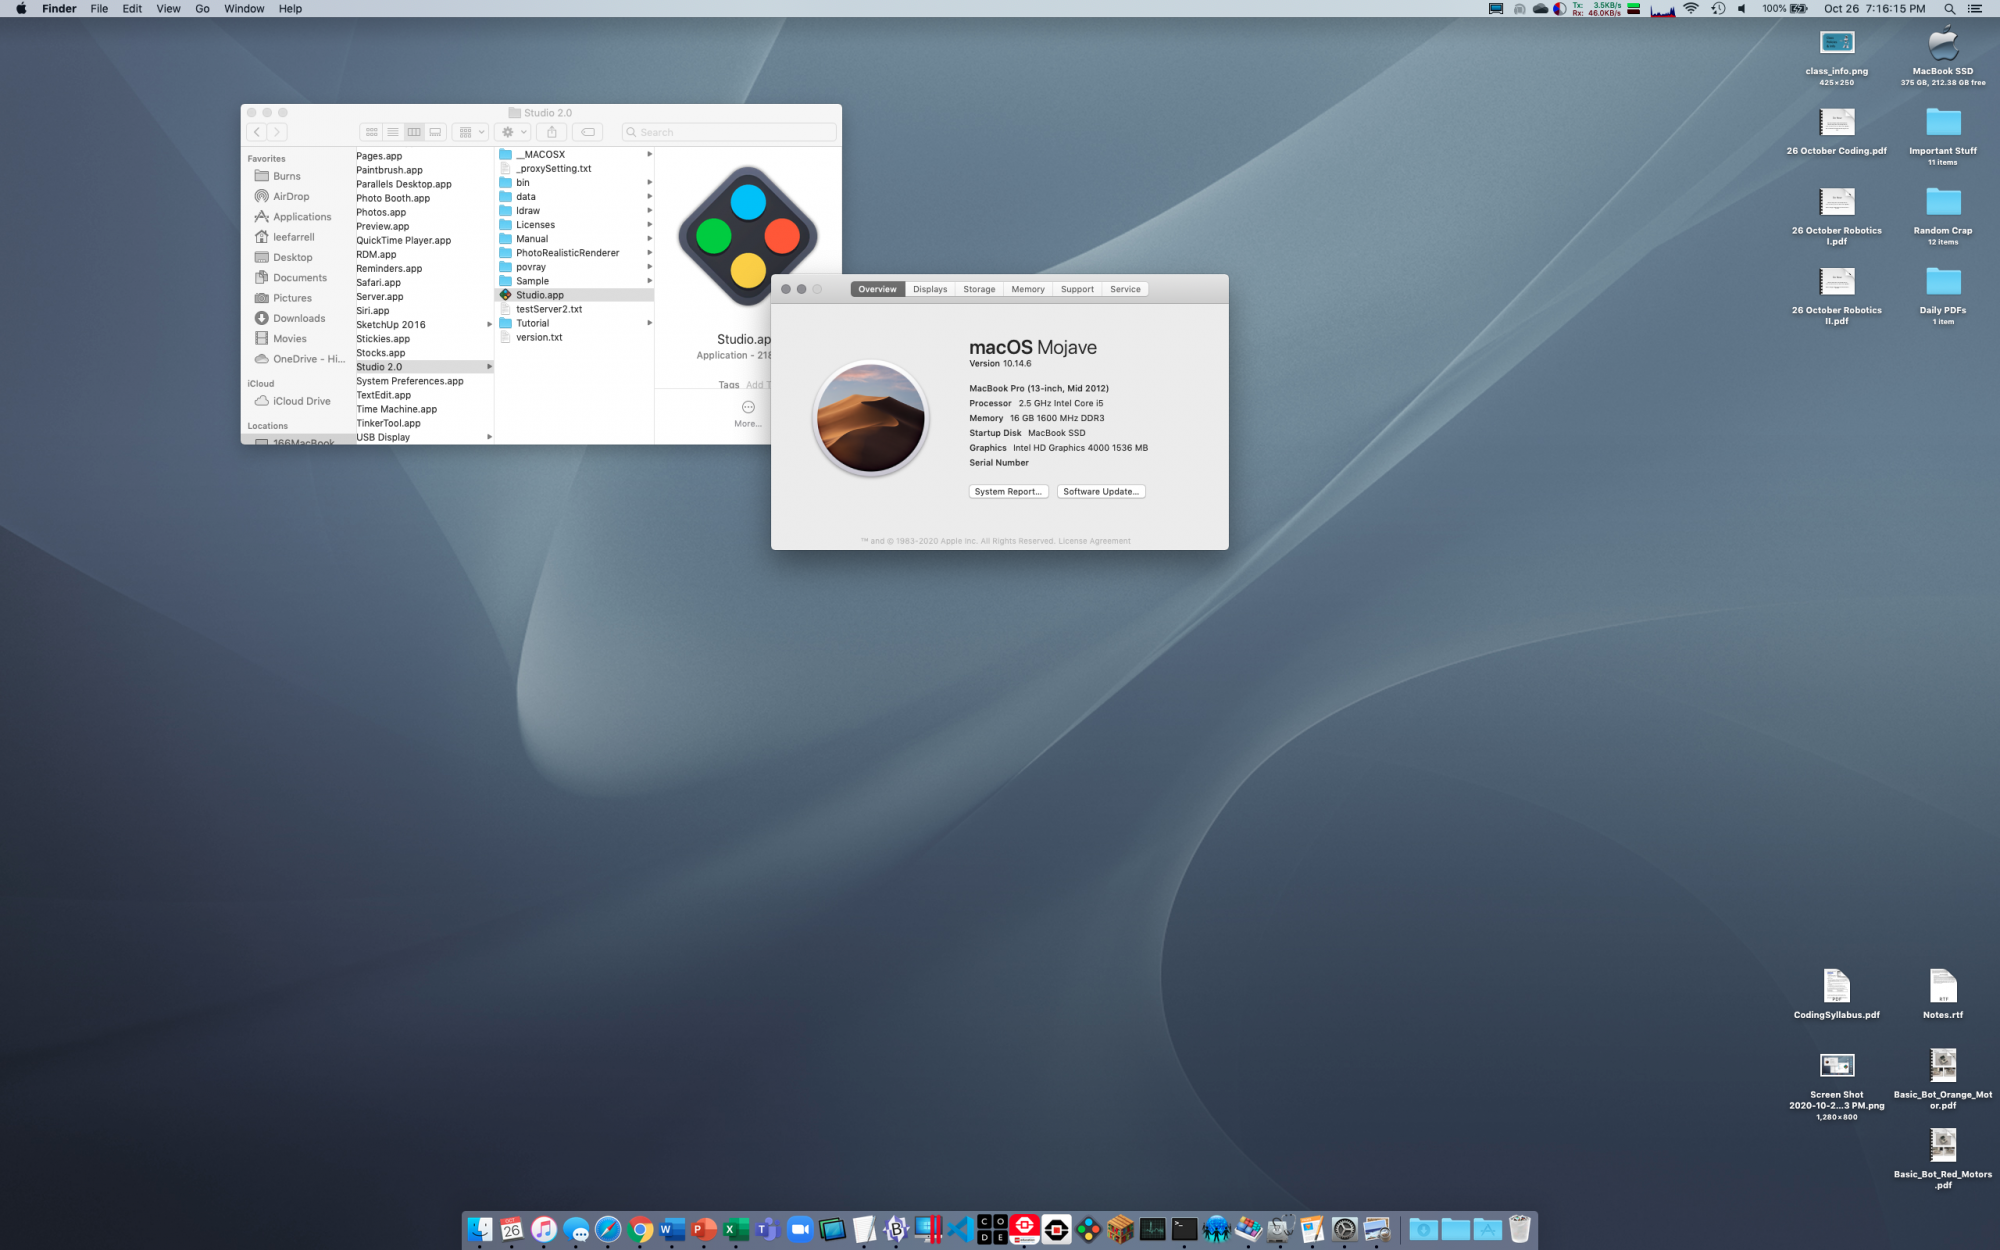Open the Apple menu
The image size is (2000, 1250).
[21, 9]
